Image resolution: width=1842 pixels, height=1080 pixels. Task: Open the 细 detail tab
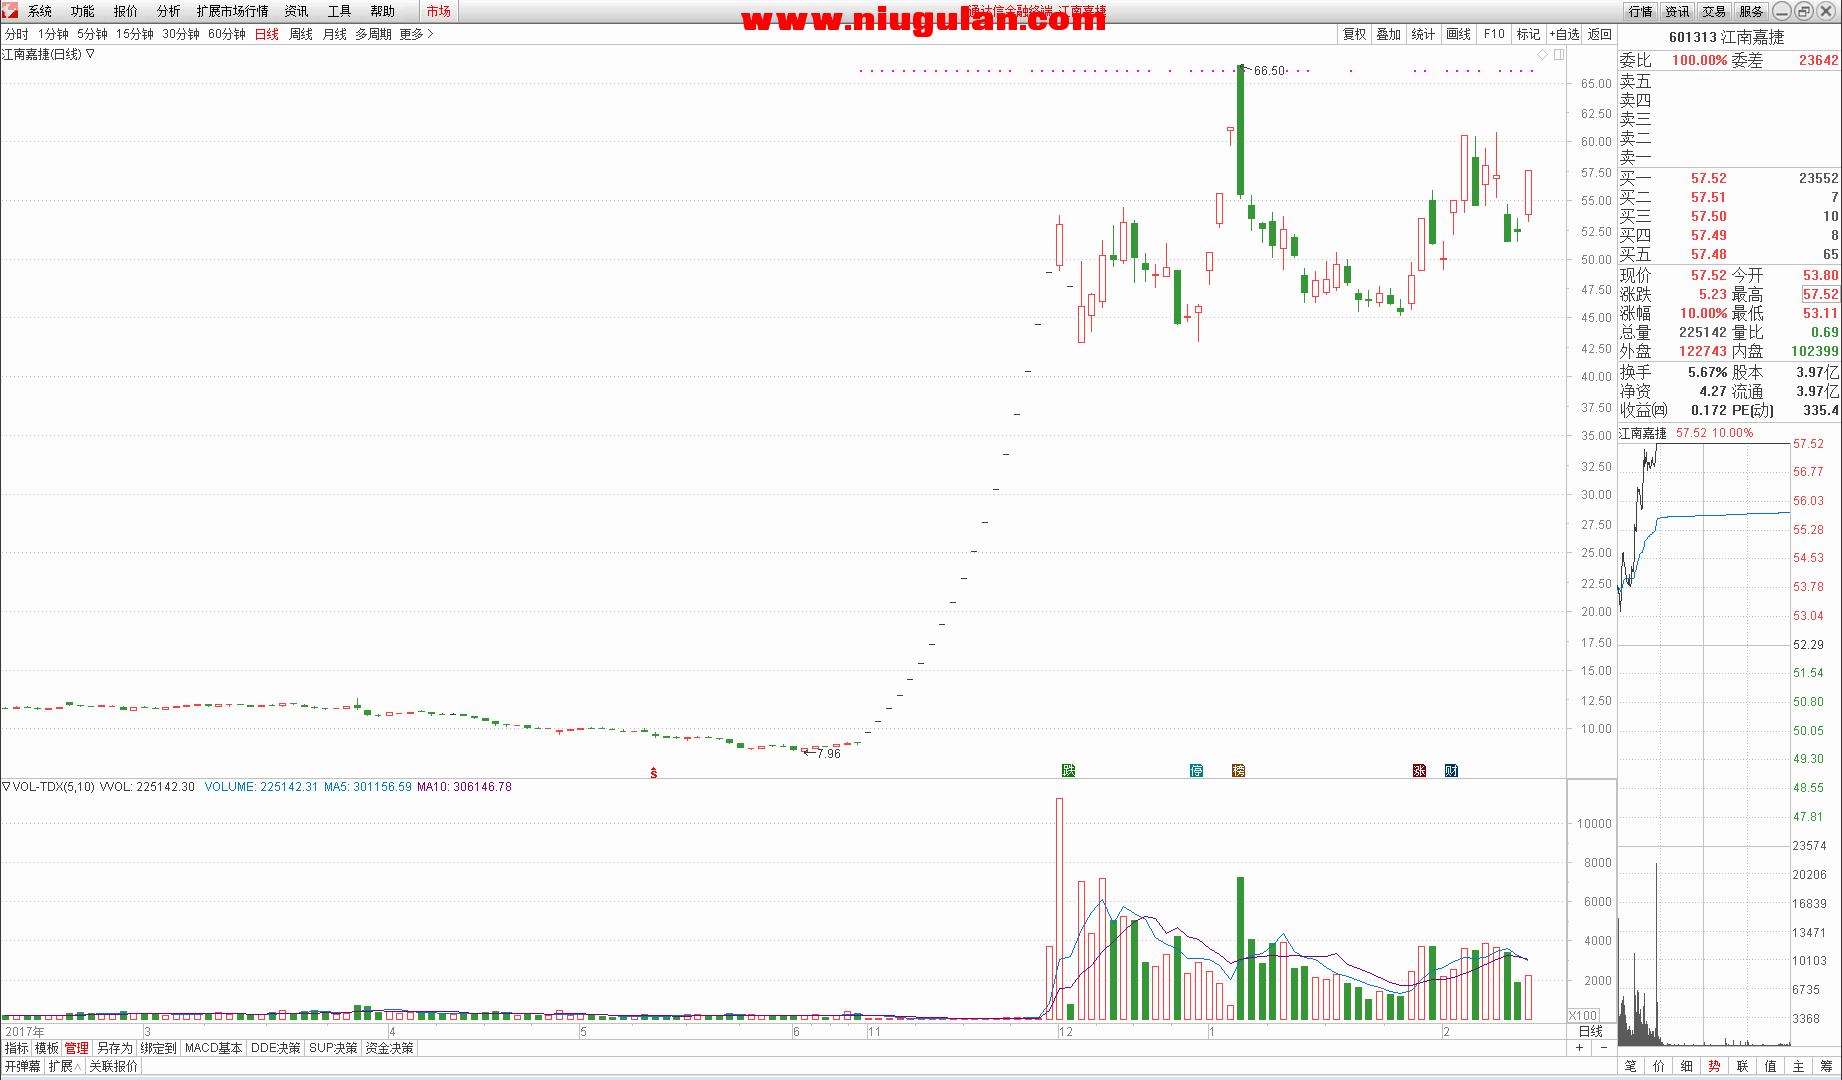pos(1687,1066)
